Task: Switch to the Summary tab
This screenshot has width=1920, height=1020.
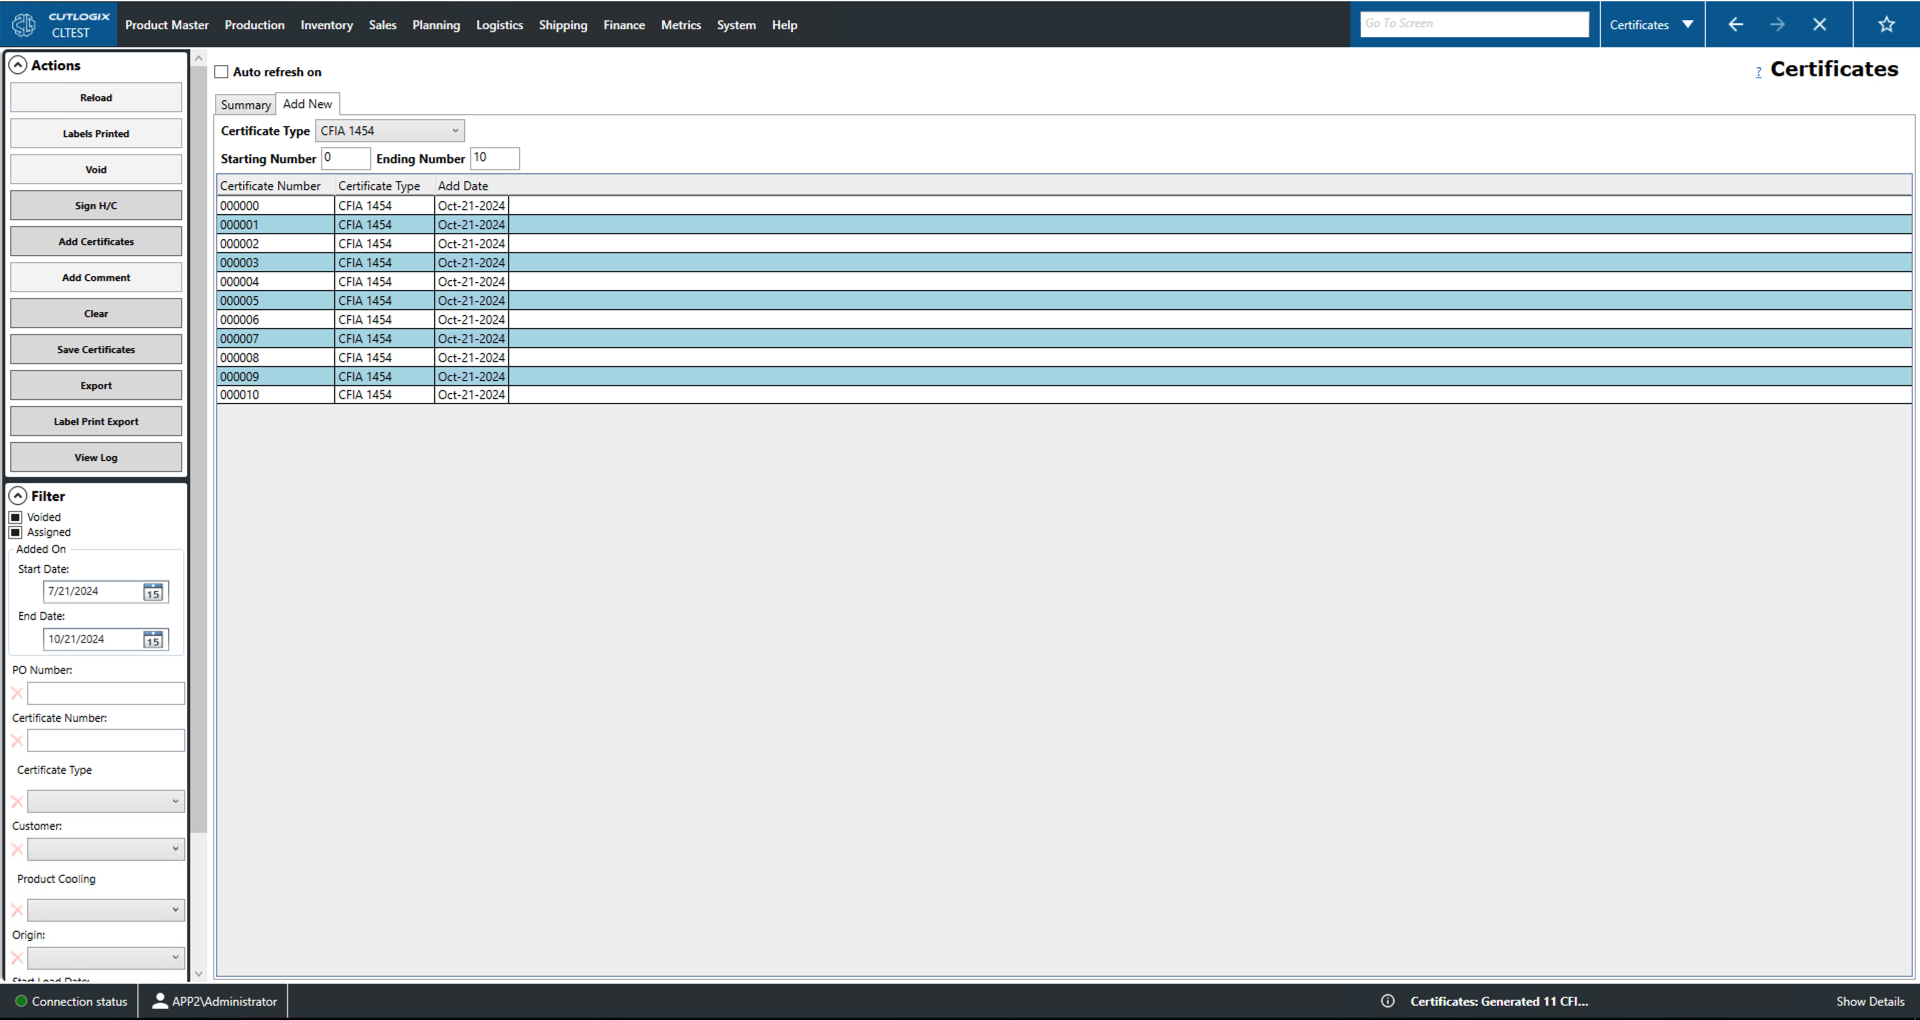Action: [244, 104]
